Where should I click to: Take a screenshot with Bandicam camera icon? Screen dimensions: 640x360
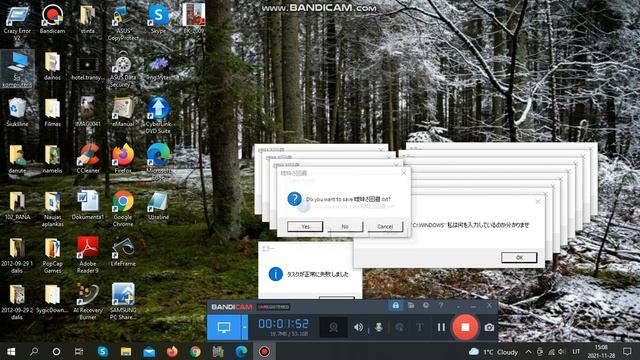(x=489, y=327)
